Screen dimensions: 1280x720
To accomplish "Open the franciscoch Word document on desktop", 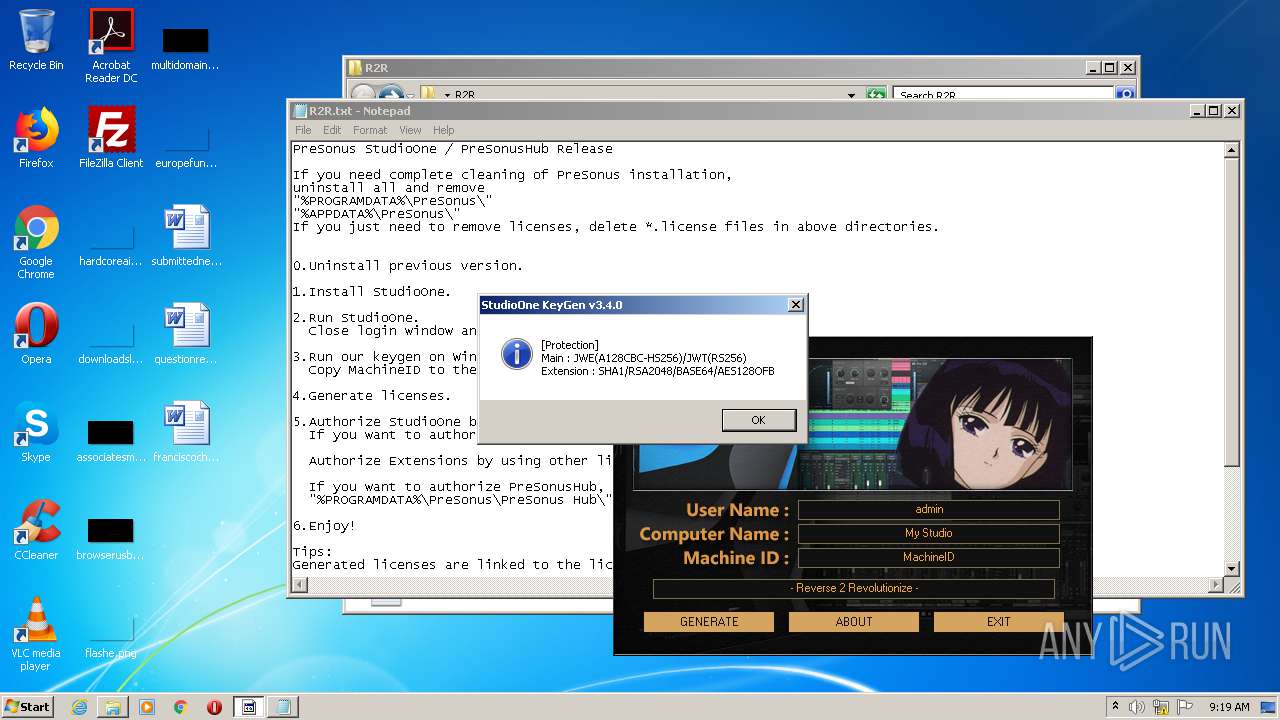I will (x=186, y=432).
